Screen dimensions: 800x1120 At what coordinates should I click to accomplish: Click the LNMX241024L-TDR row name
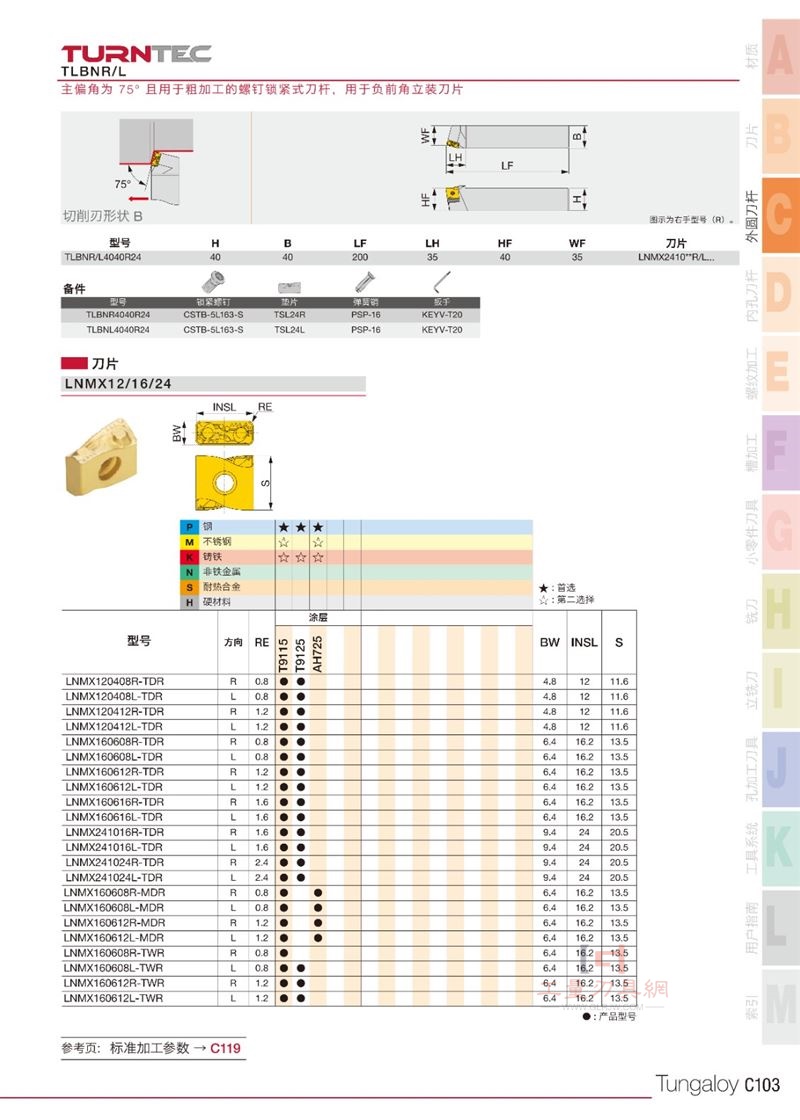pyautogui.click(x=114, y=877)
